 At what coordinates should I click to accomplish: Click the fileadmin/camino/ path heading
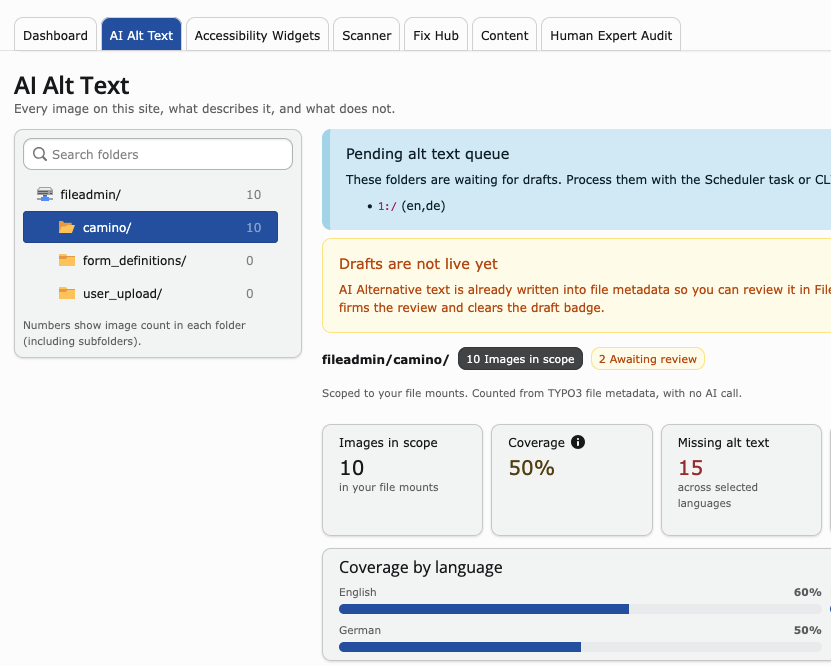385,359
